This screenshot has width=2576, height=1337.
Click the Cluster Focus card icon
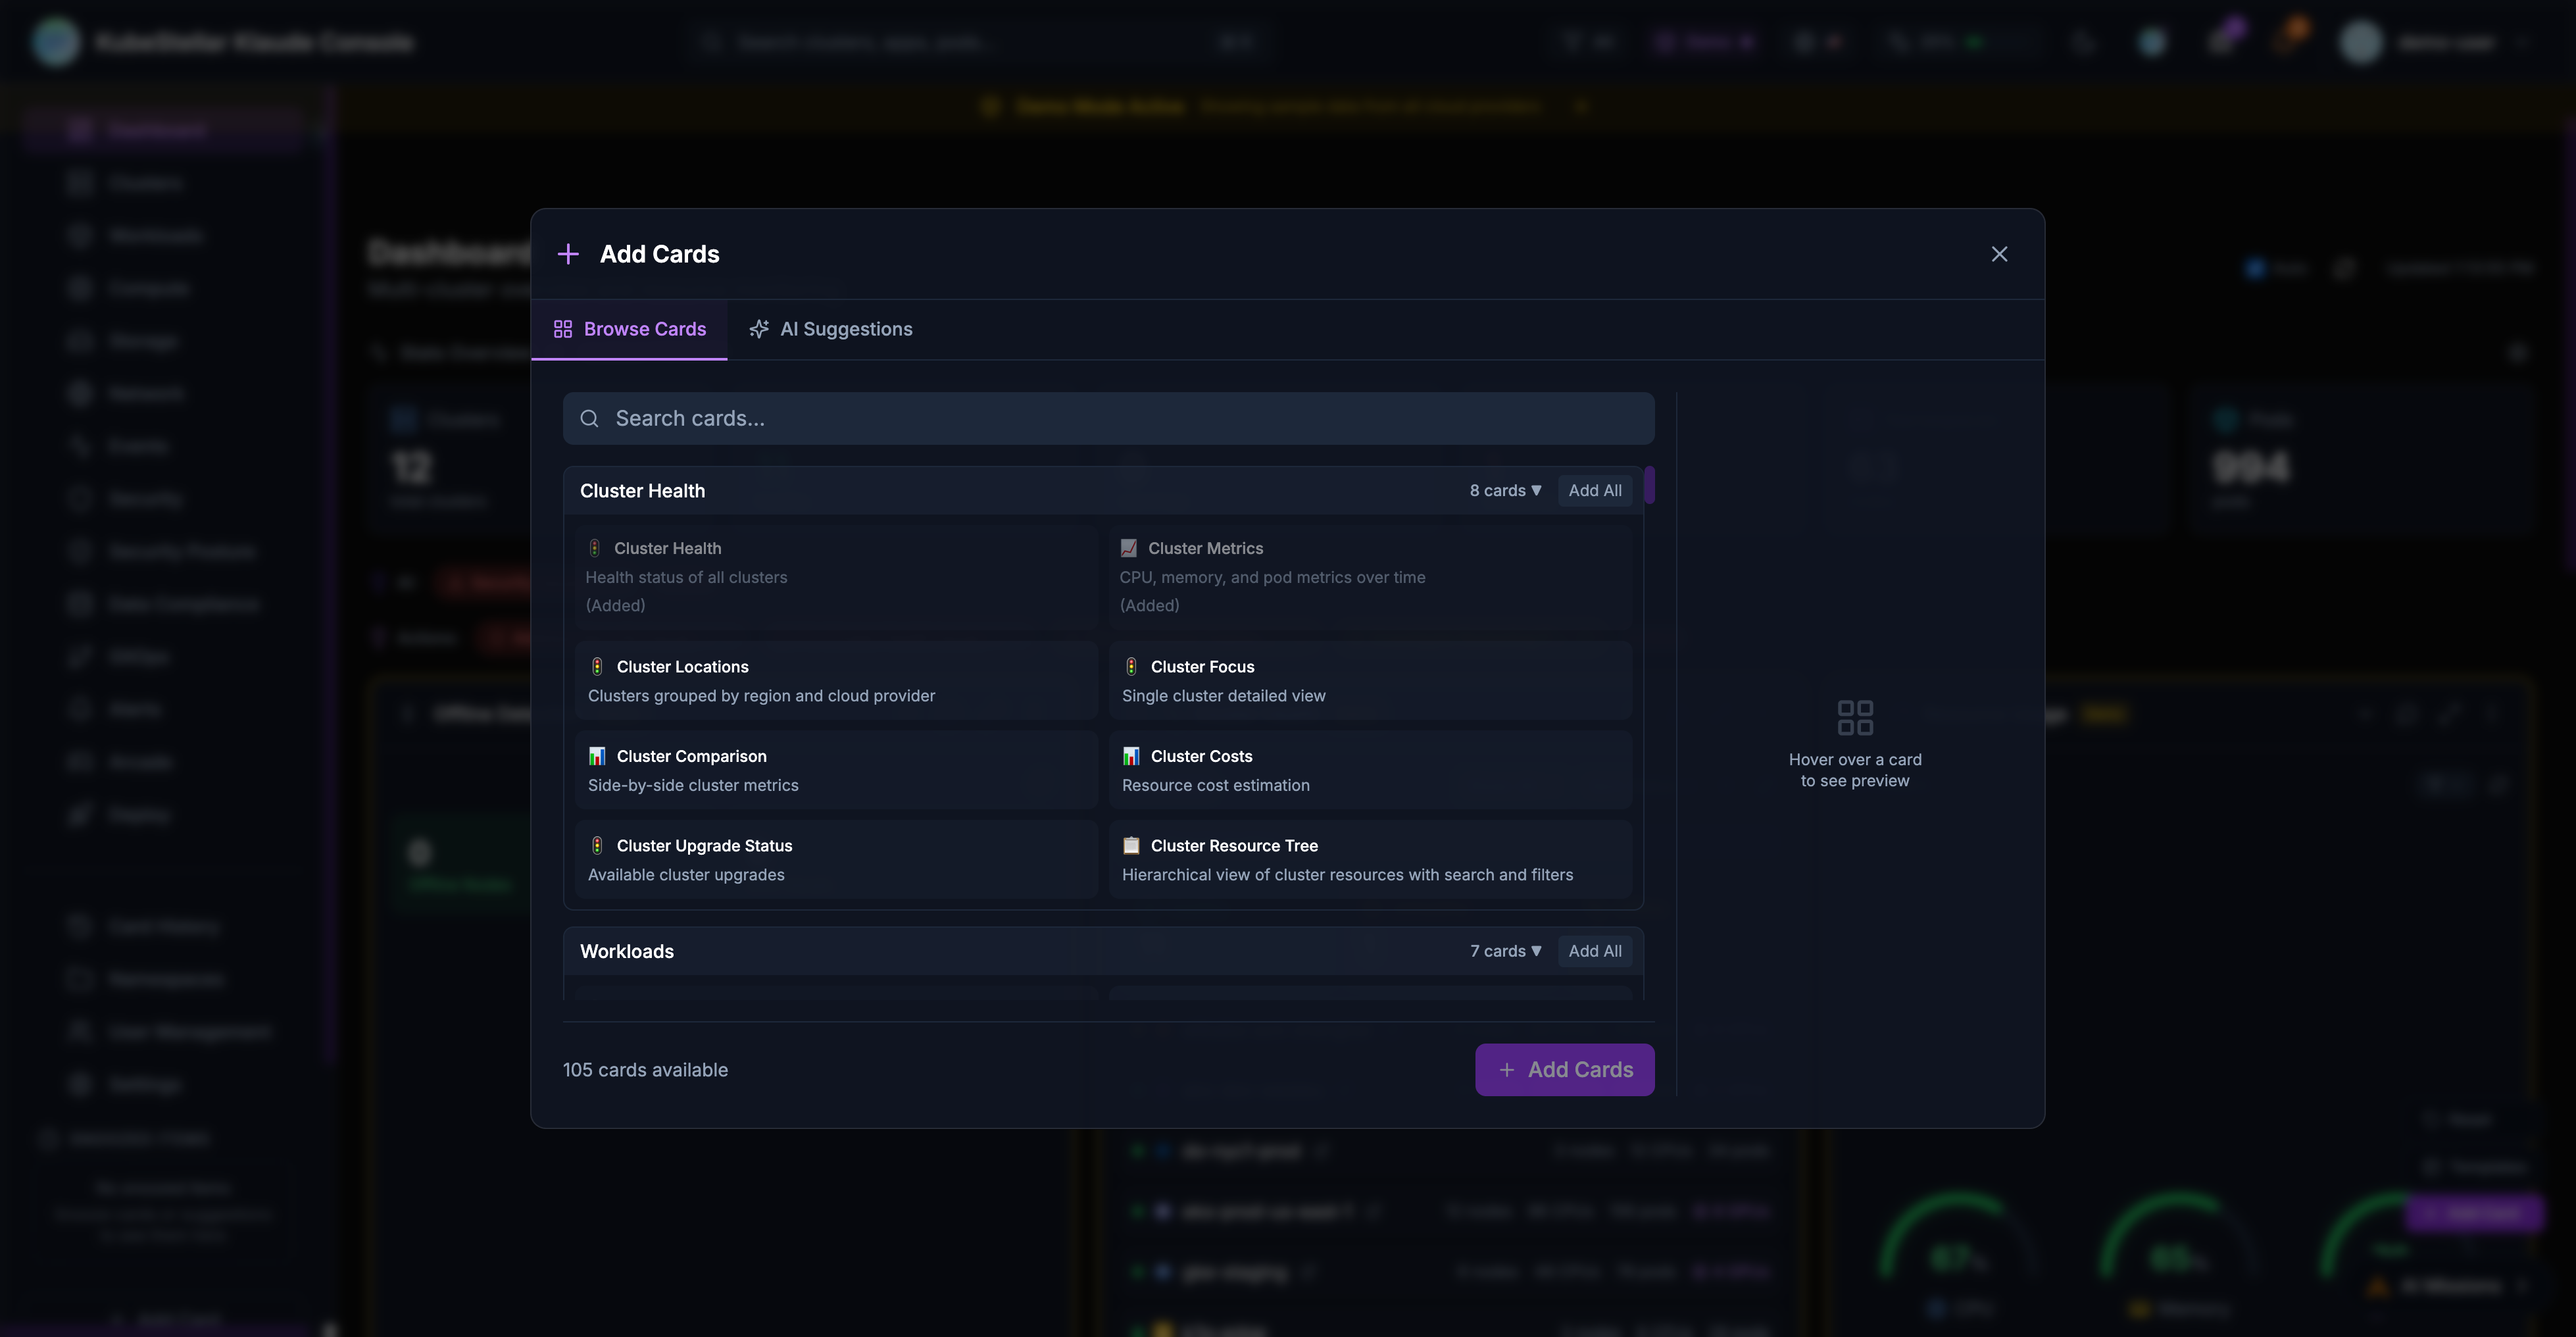pyautogui.click(x=1131, y=667)
